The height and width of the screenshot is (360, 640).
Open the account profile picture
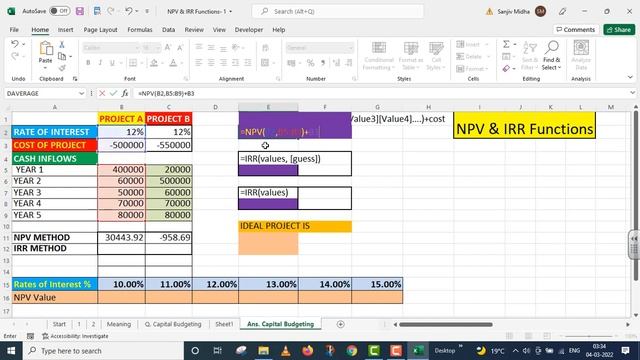click(x=540, y=11)
